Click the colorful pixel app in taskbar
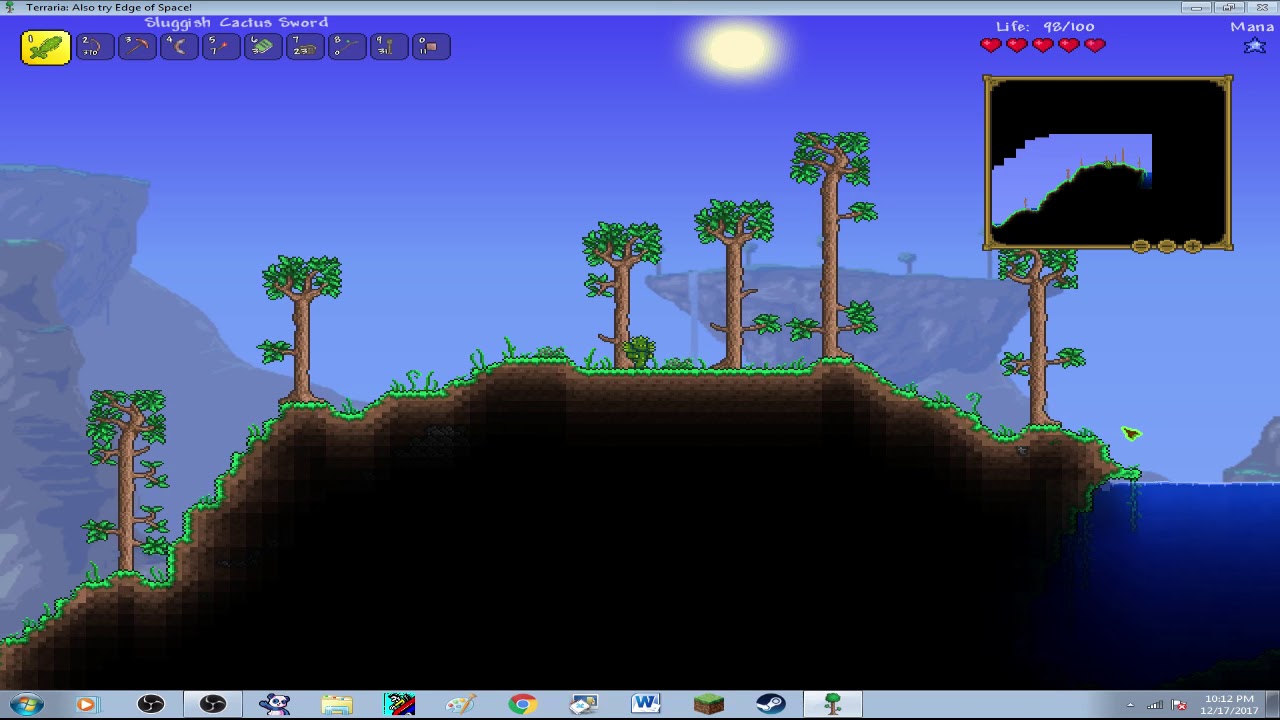The width and height of the screenshot is (1280, 720). (x=398, y=704)
